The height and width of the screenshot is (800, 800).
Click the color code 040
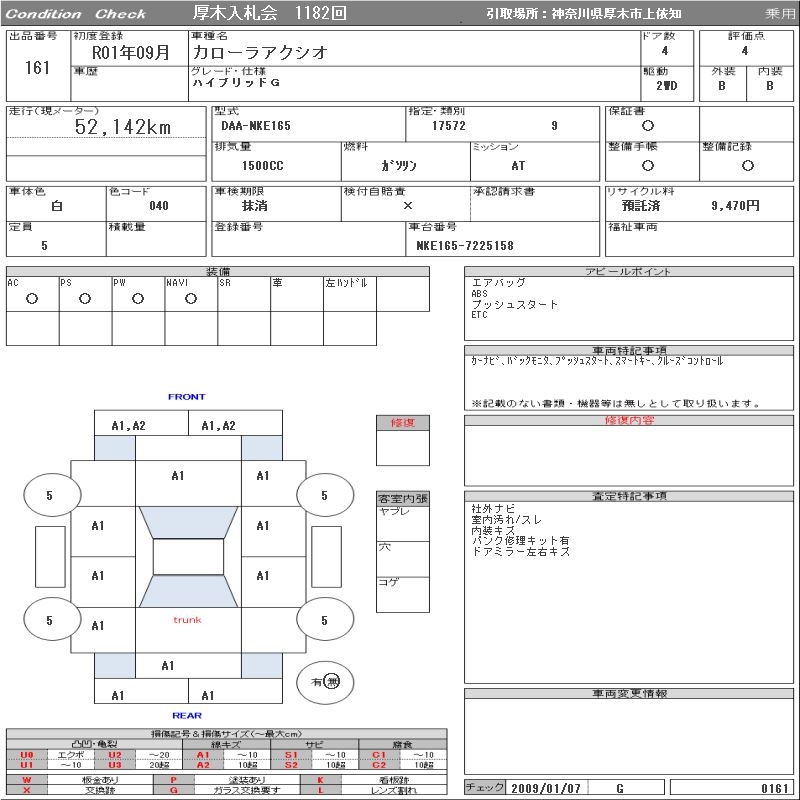[159, 206]
